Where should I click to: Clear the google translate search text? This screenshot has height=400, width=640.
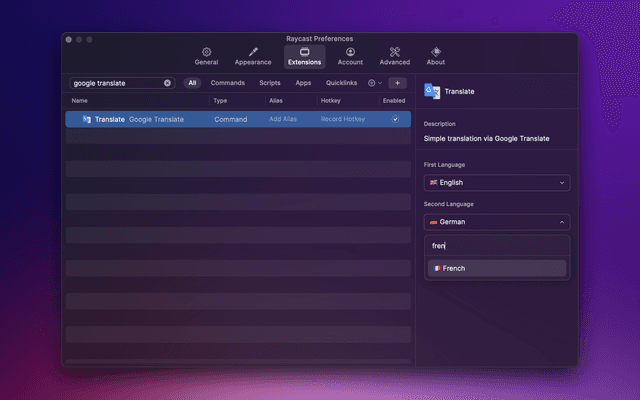pos(167,83)
